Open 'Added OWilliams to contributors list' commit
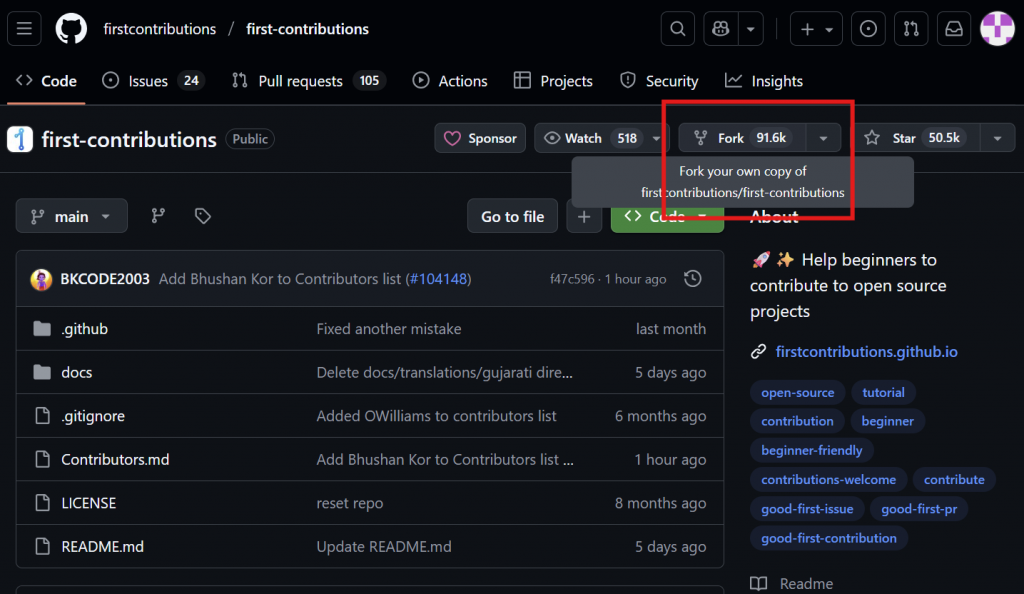 [x=436, y=416]
